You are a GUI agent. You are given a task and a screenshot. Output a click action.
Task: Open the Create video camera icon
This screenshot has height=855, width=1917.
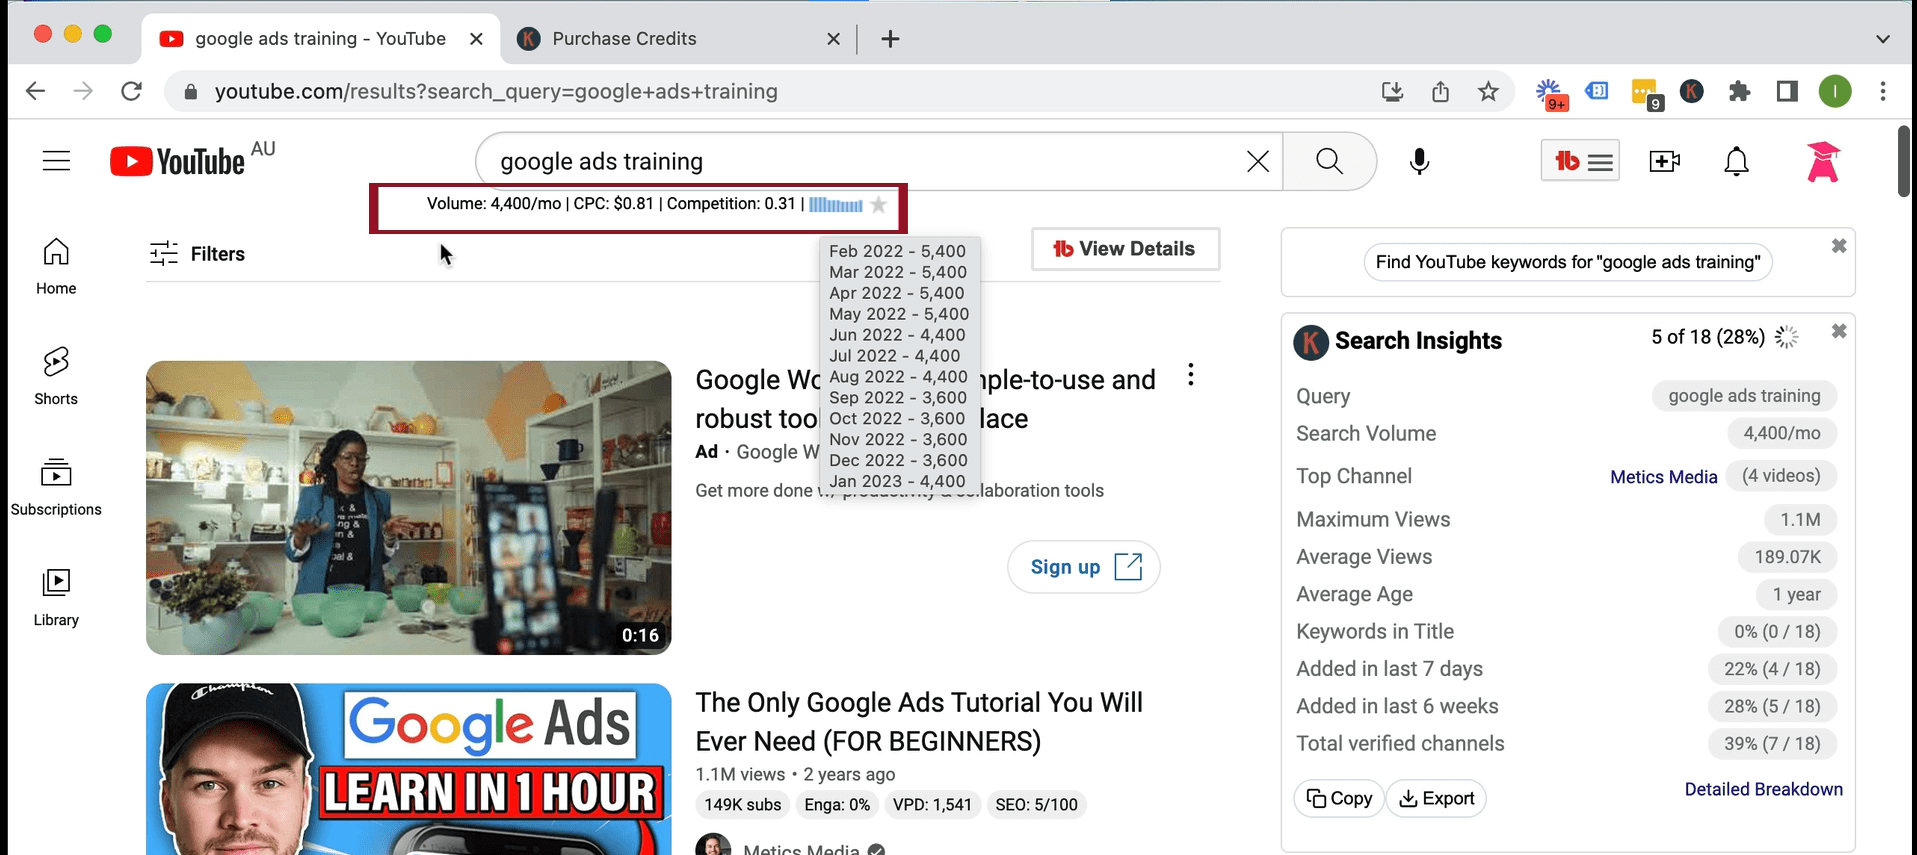1665,161
